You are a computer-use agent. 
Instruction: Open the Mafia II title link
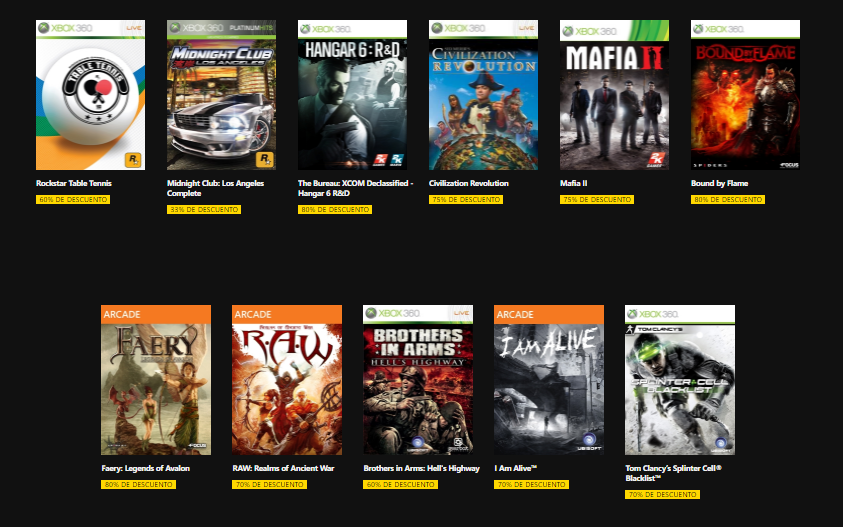(574, 183)
